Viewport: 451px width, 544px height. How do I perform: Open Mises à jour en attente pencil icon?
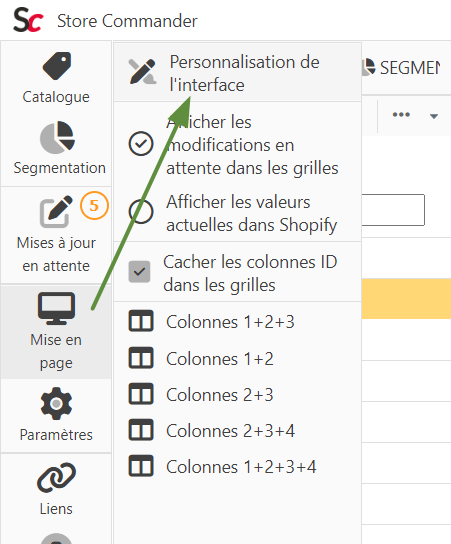pos(56,212)
